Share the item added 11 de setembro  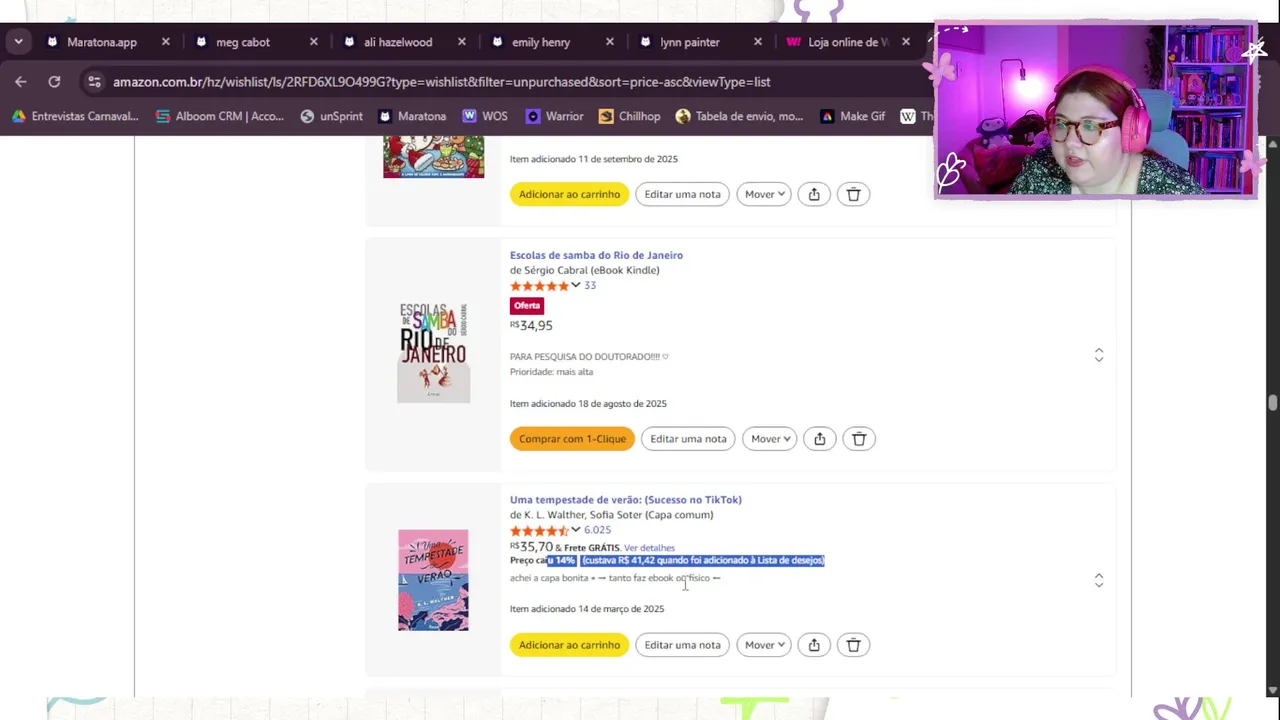tap(814, 194)
